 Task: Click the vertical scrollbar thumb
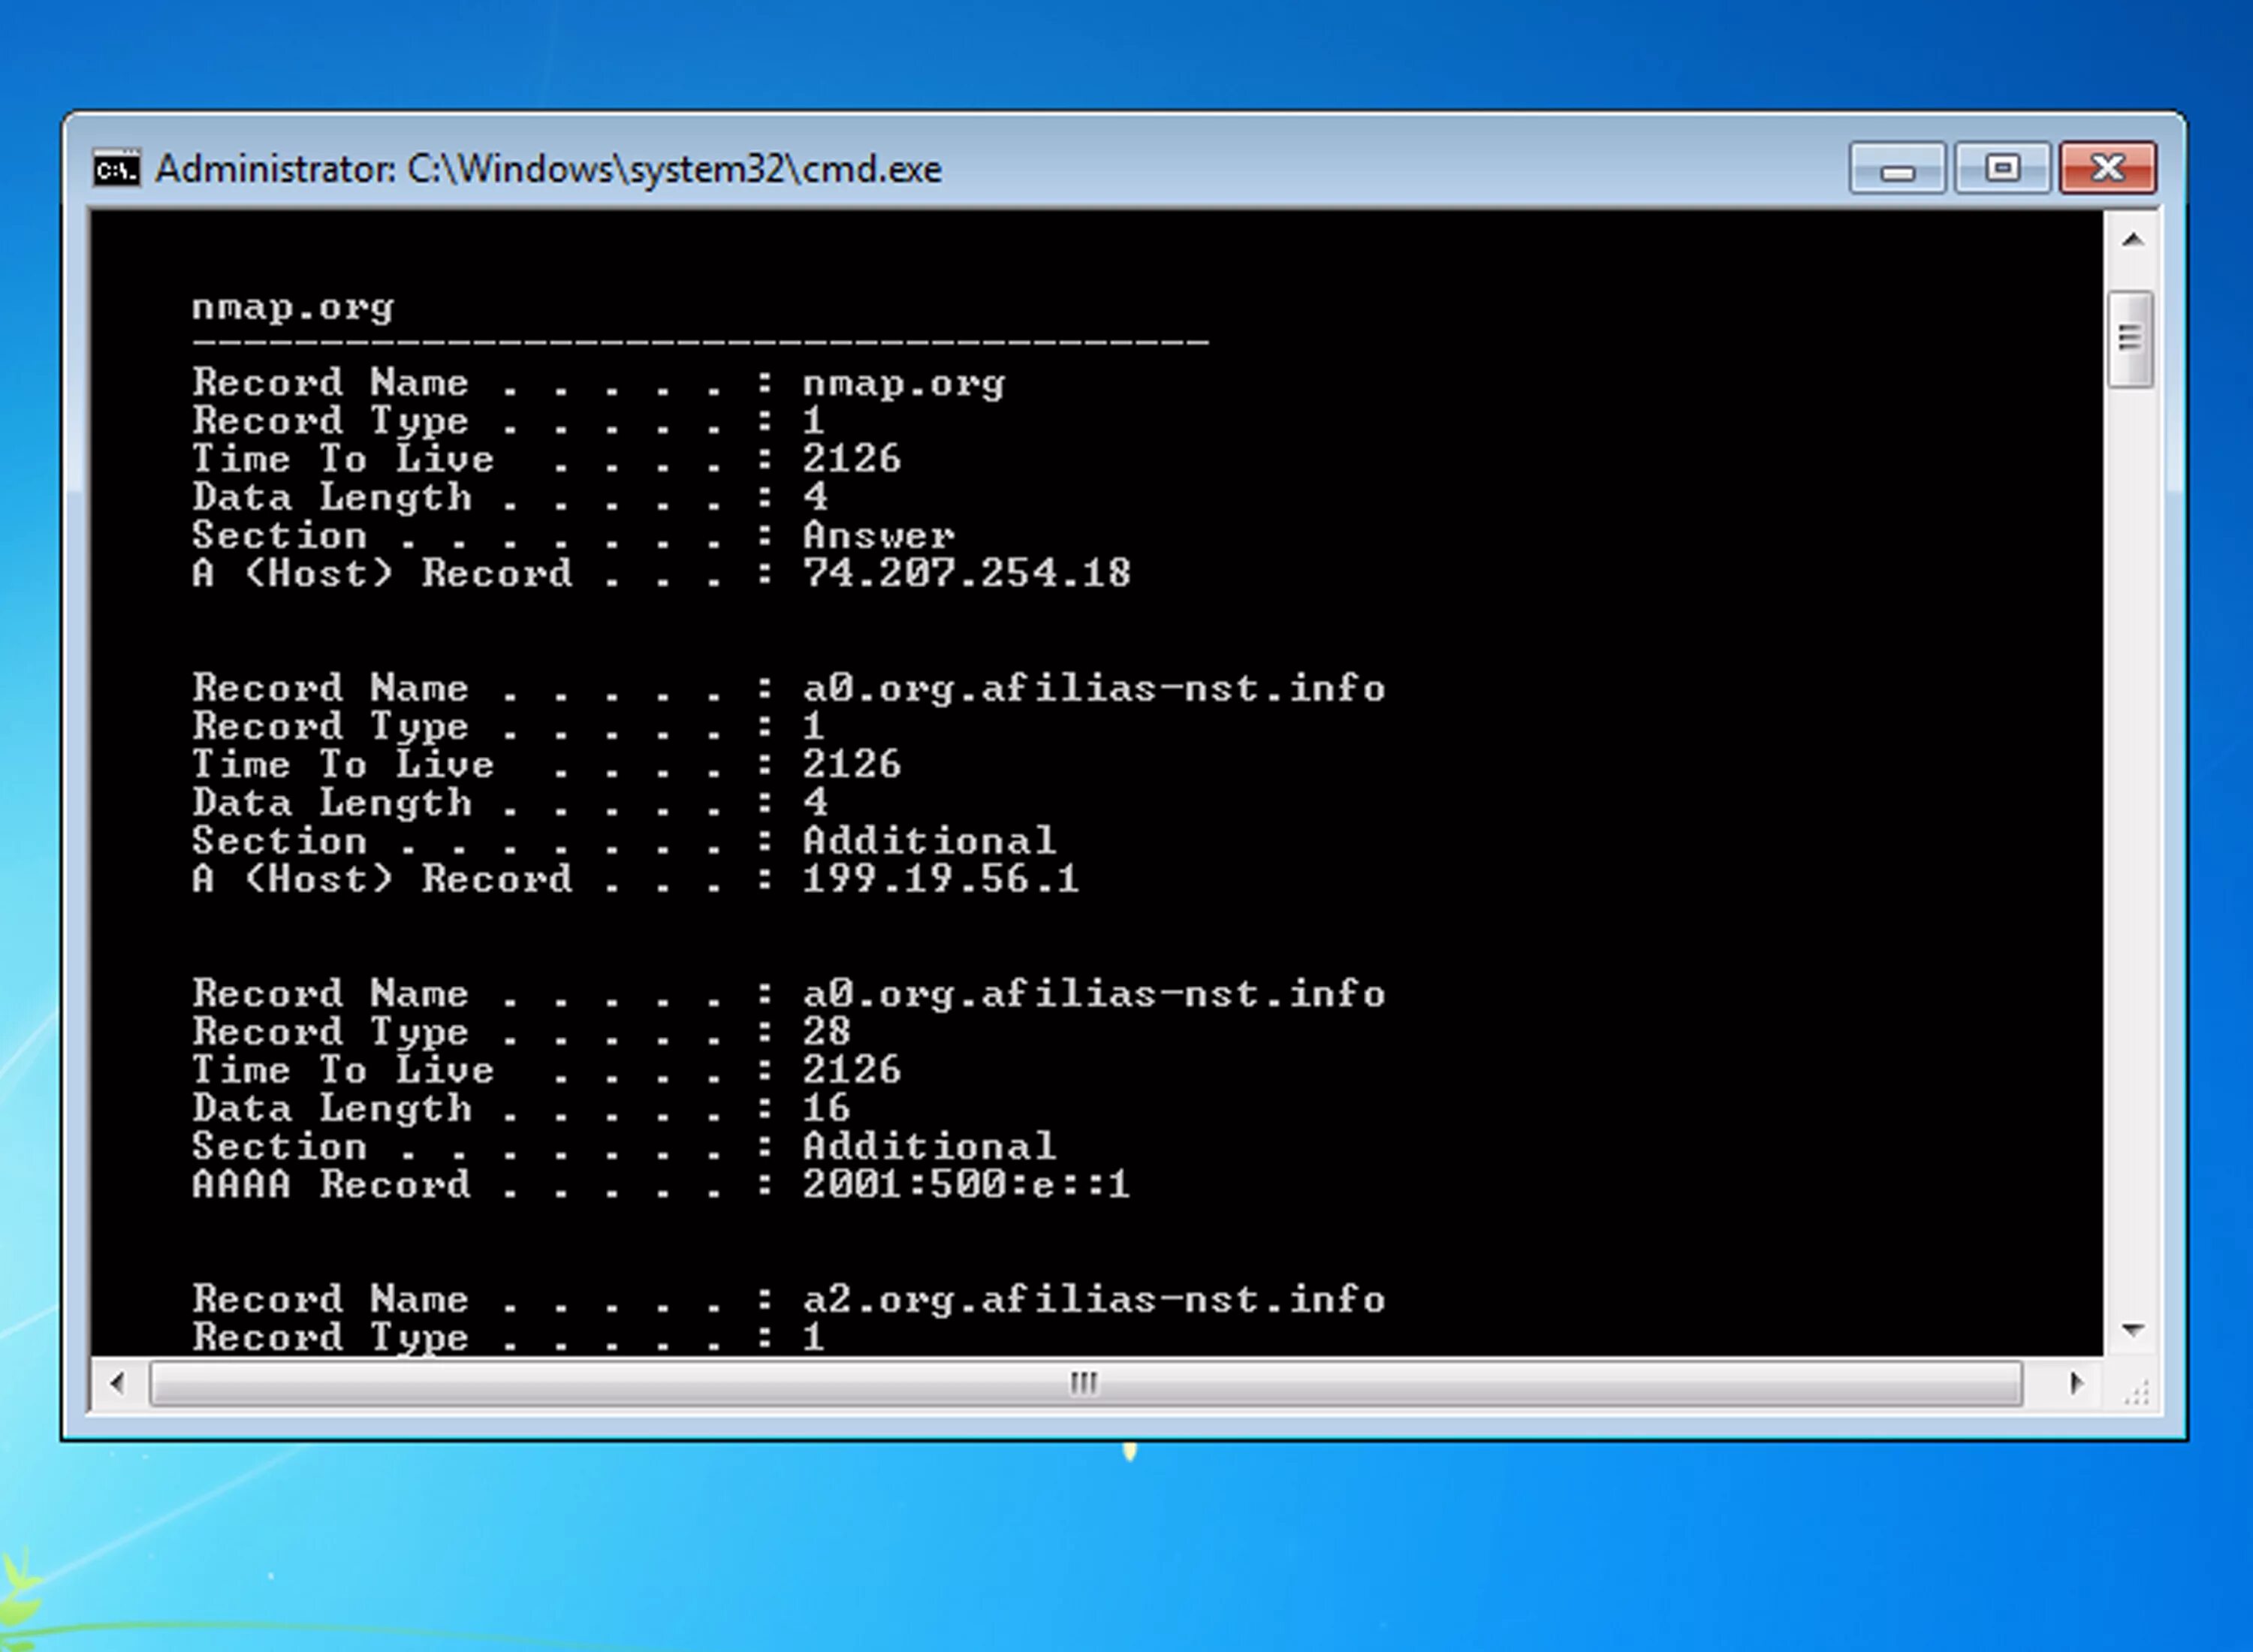tap(2130, 339)
